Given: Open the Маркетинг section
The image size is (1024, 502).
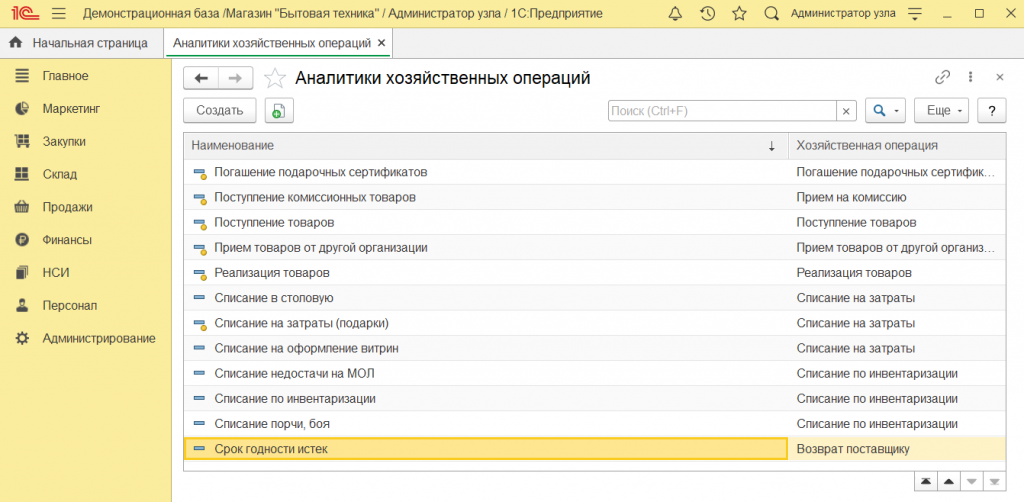Looking at the screenshot, I should [72, 108].
